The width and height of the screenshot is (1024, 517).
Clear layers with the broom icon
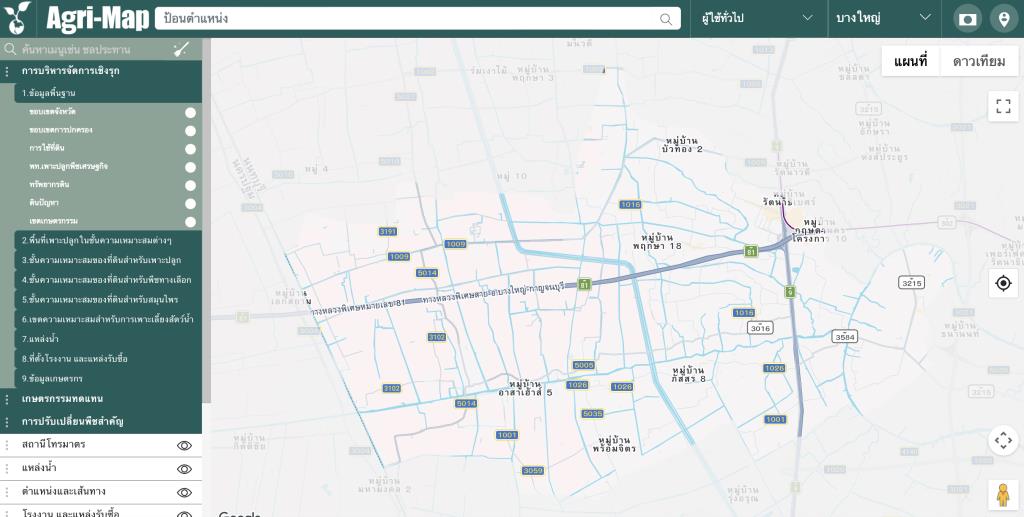pyautogui.click(x=181, y=49)
